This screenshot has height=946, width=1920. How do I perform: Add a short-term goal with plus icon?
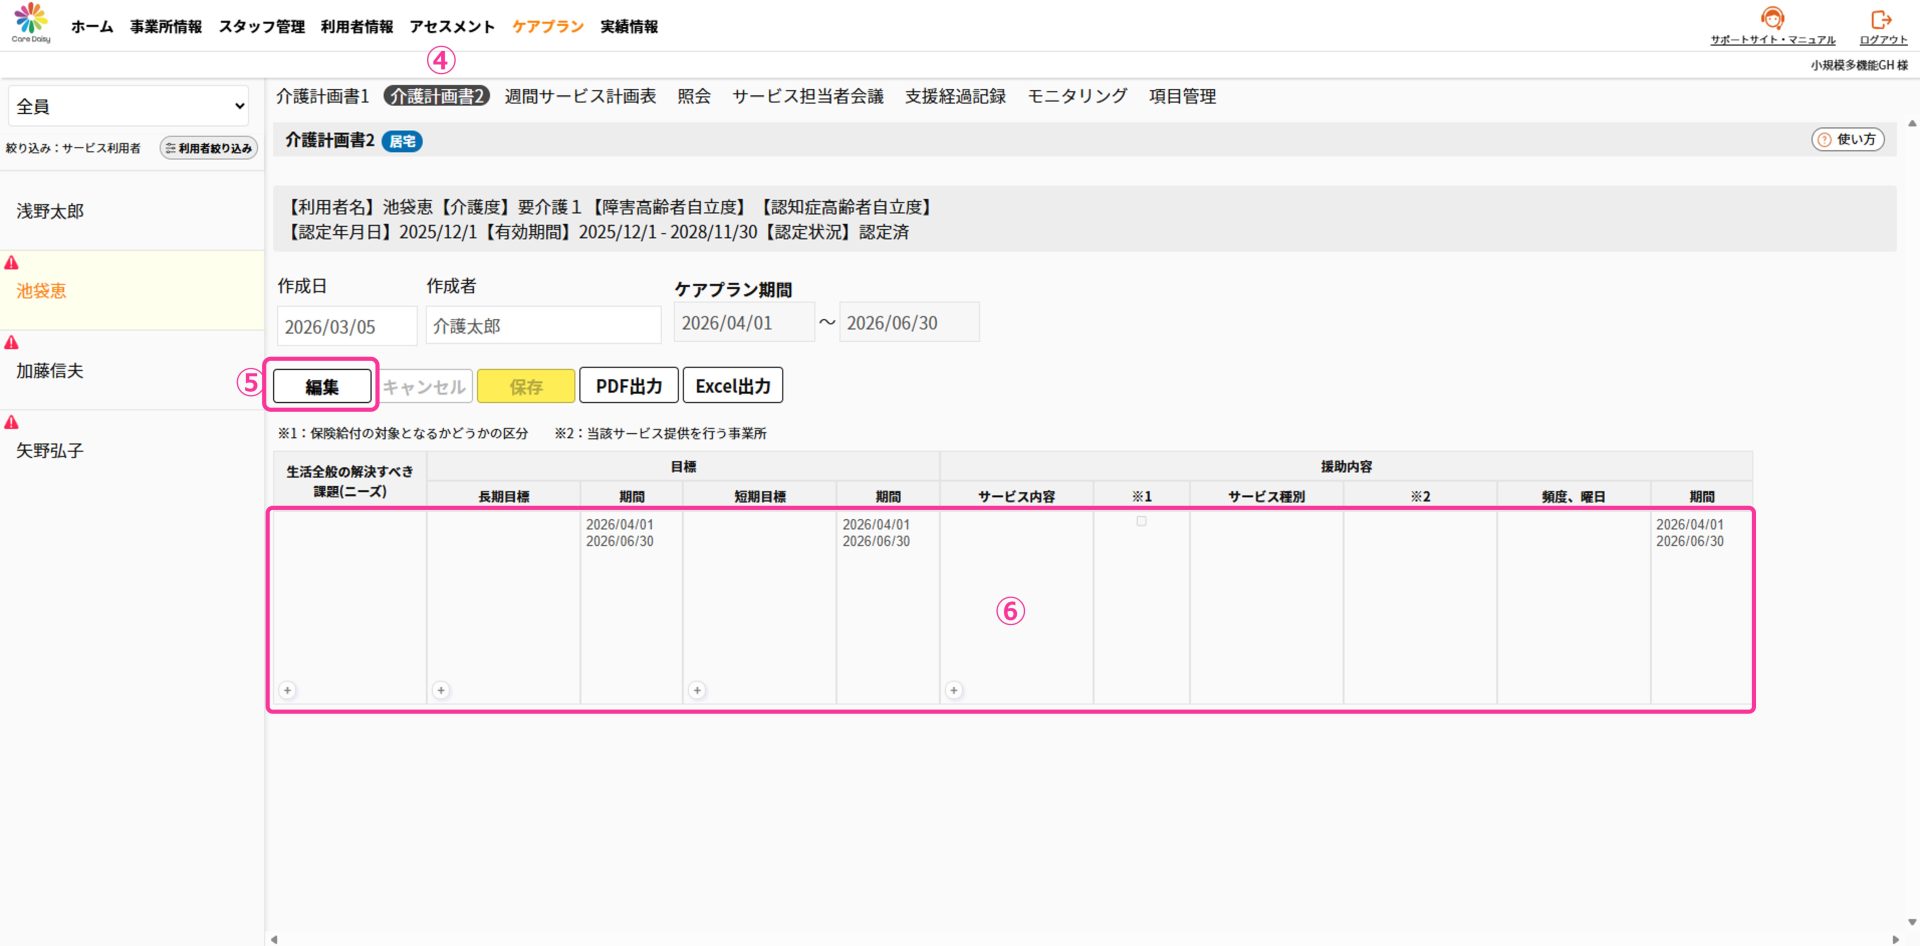click(697, 690)
